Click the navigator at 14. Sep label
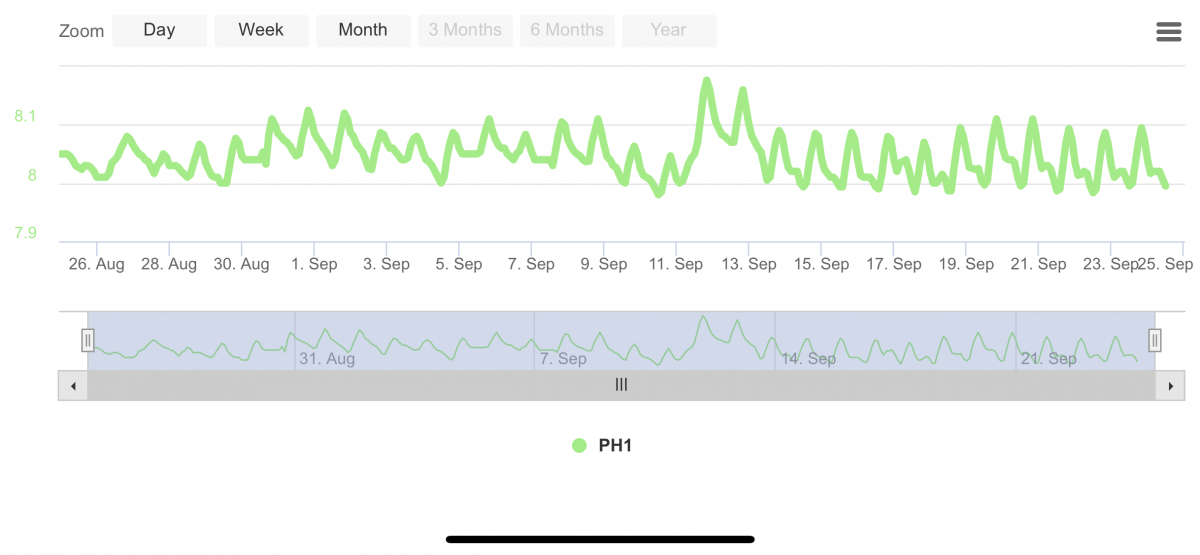The height and width of the screenshot is (555, 1200). [808, 358]
